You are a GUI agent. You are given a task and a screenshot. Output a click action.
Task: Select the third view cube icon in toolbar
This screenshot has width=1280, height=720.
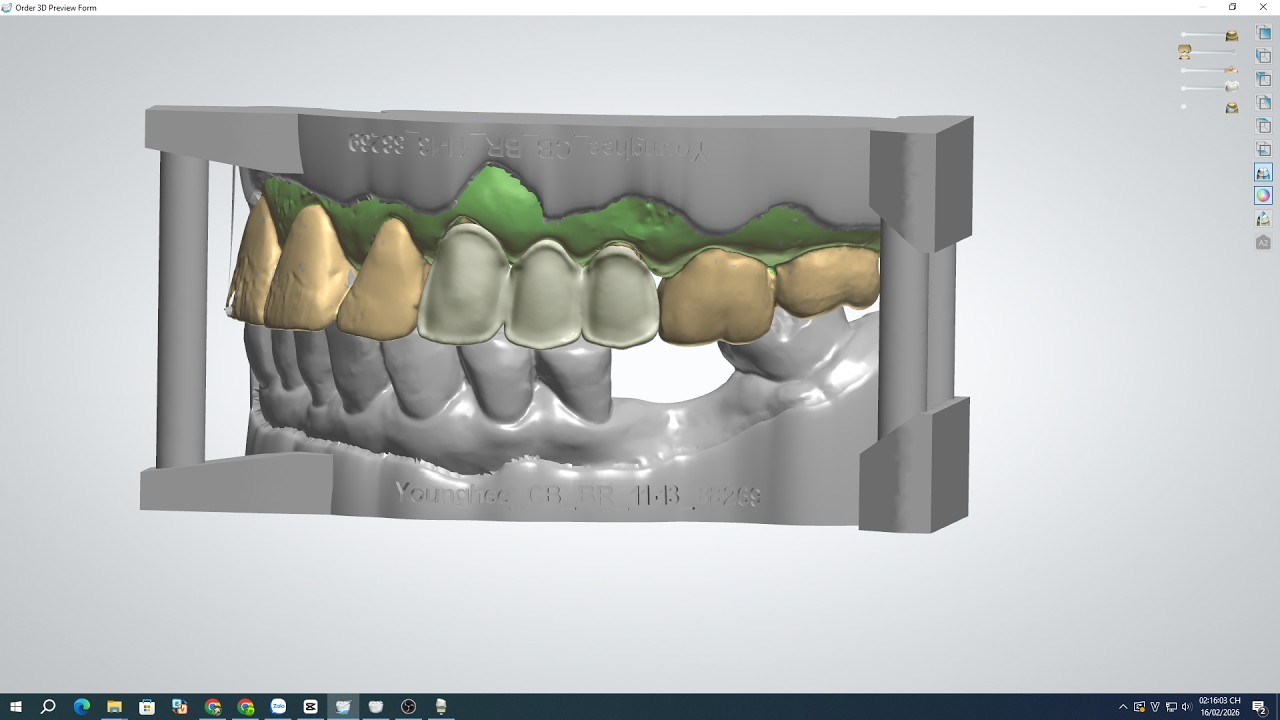tap(1264, 79)
